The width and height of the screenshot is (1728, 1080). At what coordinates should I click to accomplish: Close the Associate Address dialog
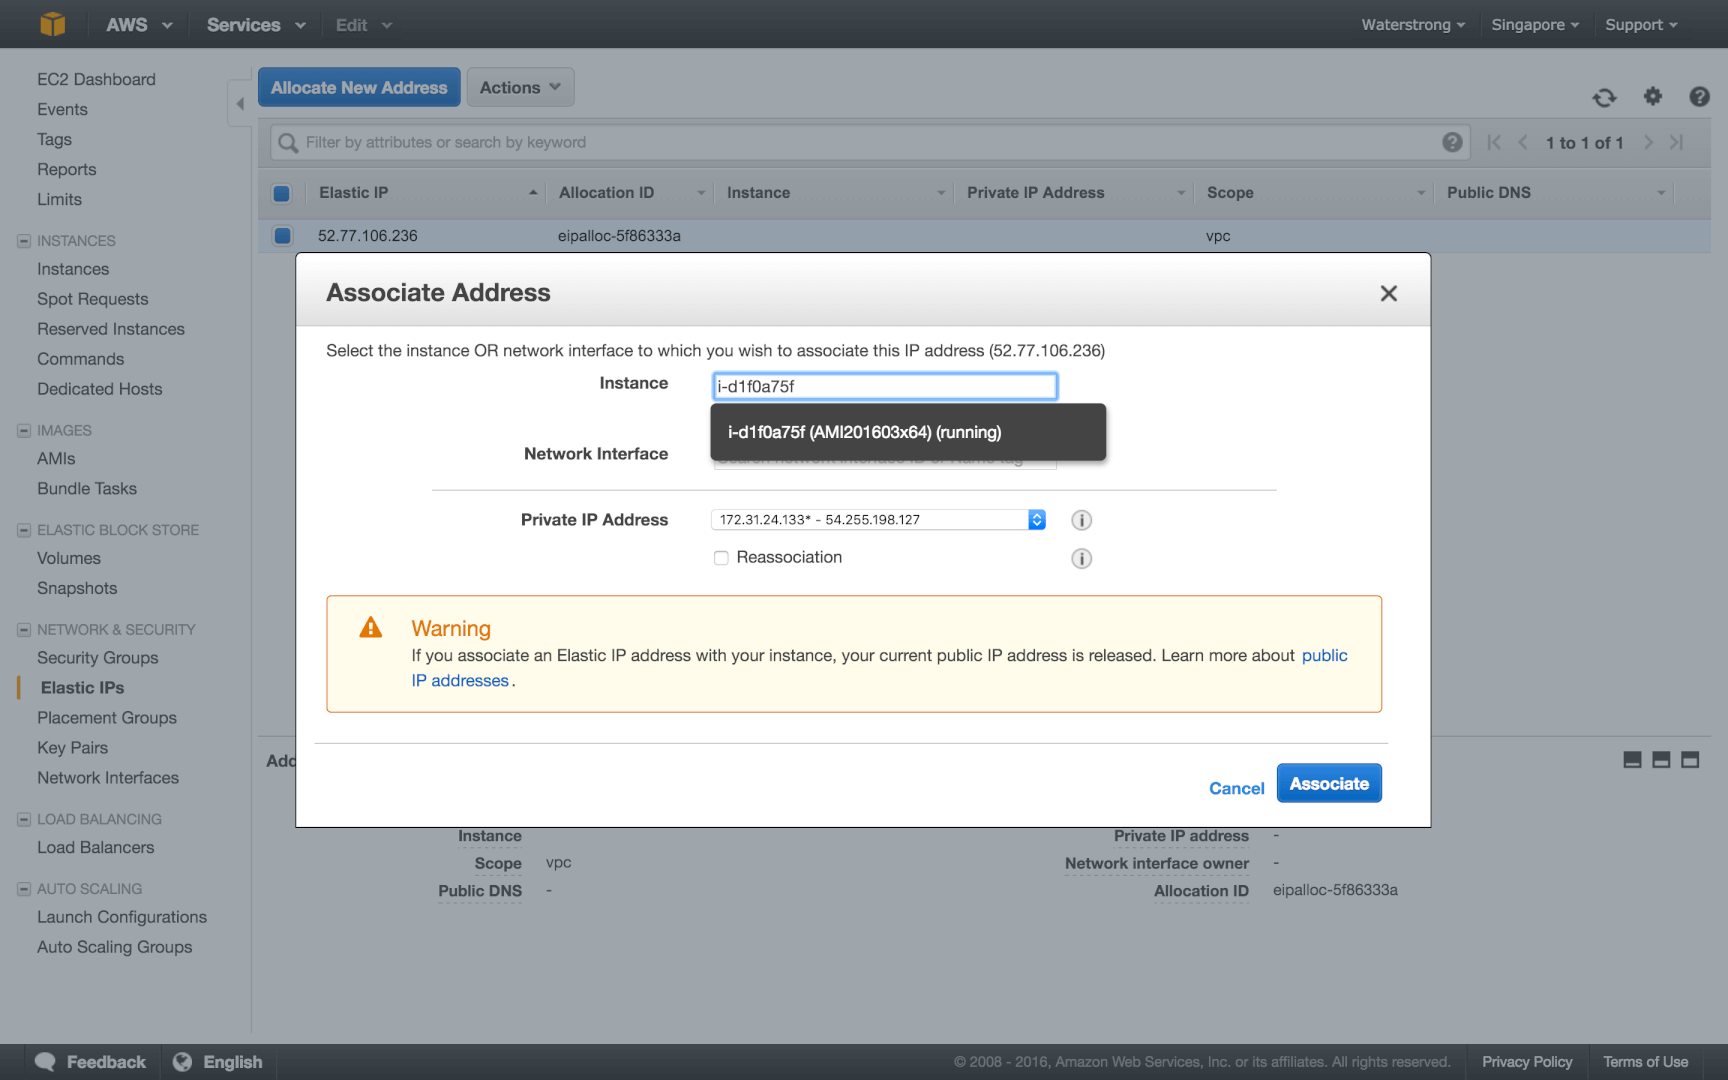pos(1388,293)
